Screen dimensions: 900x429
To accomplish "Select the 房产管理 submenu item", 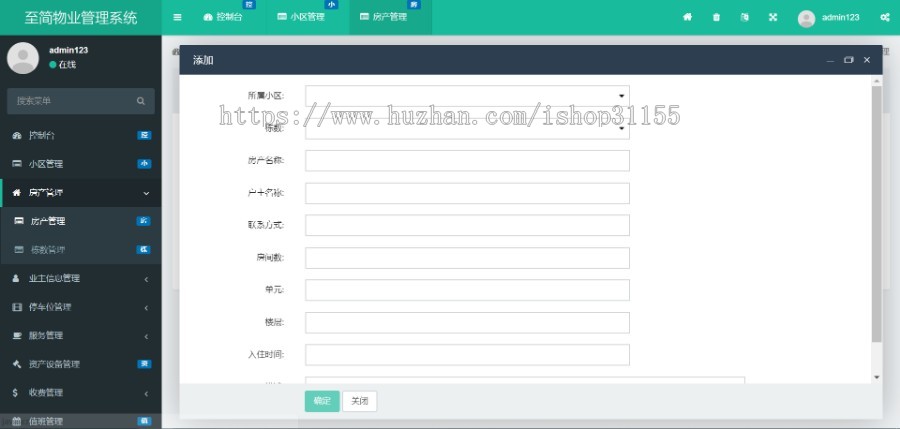I will click(x=80, y=221).
